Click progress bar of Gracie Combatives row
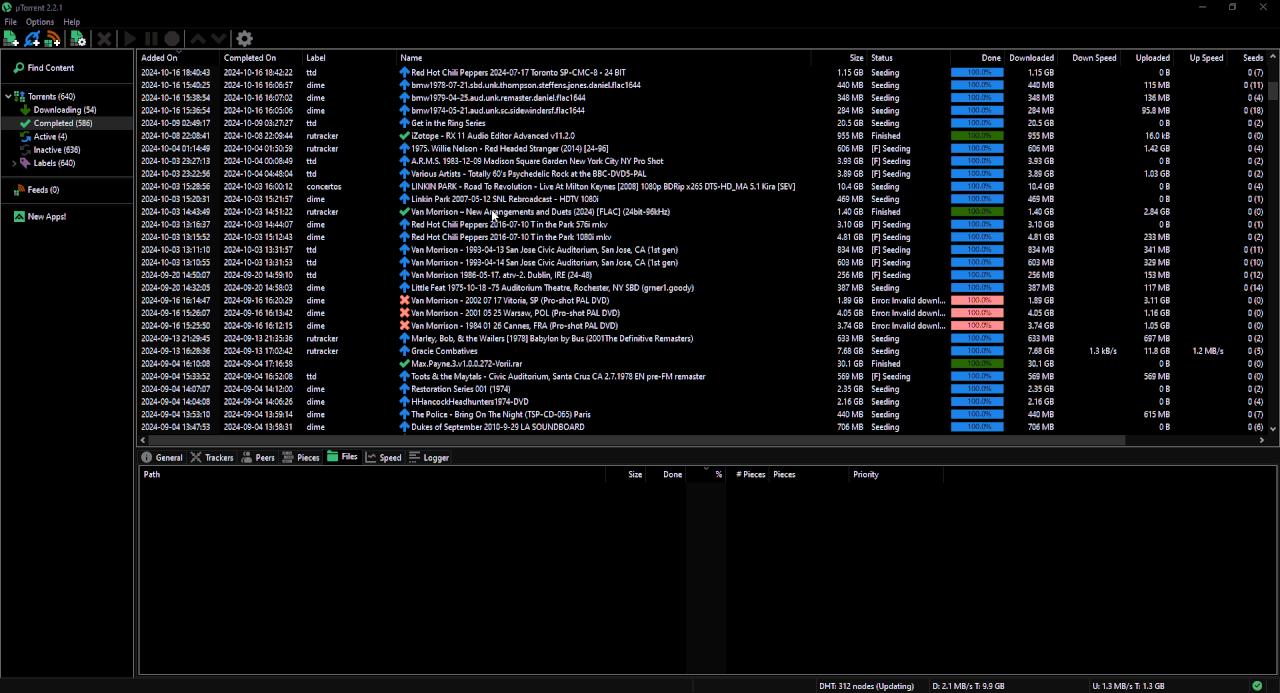This screenshot has width=1280, height=693. coord(977,351)
